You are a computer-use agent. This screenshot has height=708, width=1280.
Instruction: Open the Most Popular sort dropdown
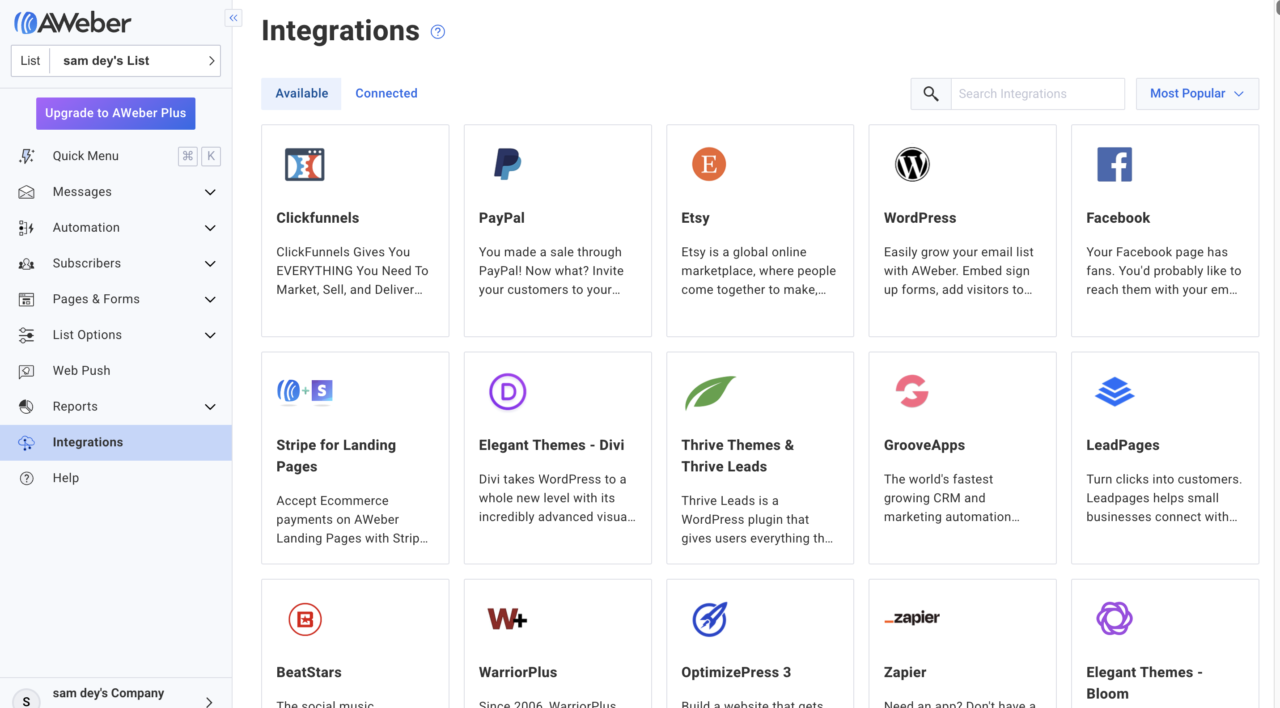coord(1197,94)
